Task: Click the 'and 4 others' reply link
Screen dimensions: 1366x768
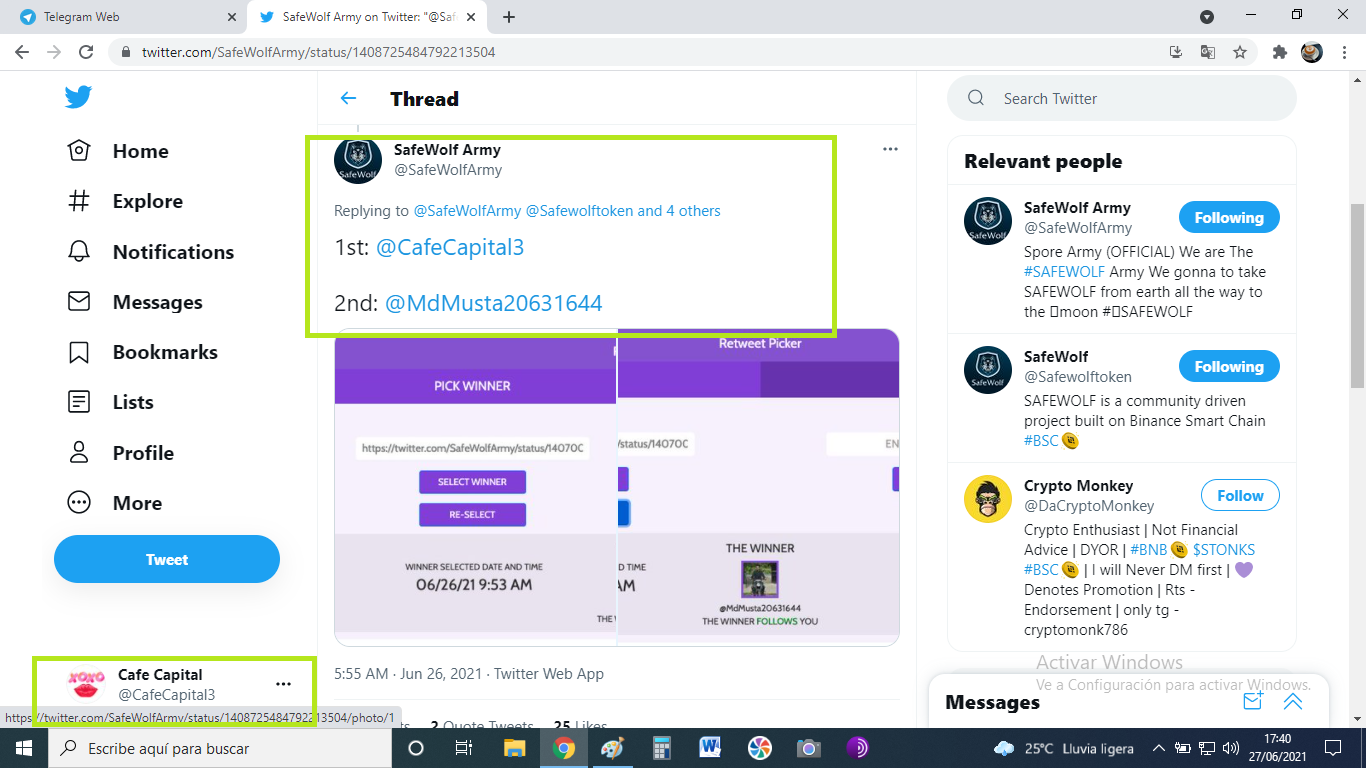Action: 679,211
